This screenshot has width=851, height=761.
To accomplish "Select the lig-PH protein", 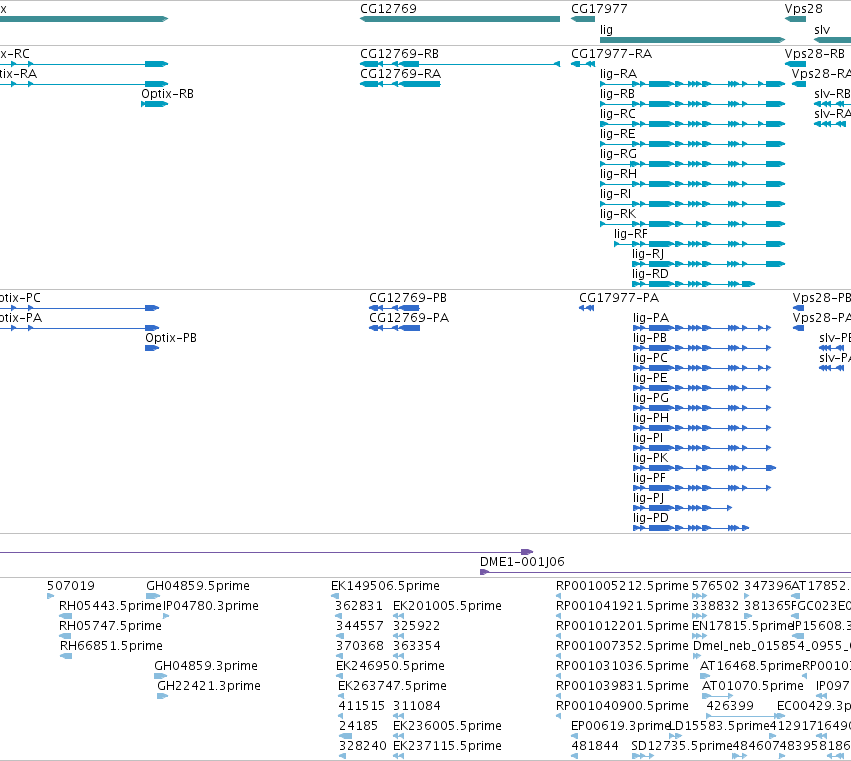I will 651,418.
